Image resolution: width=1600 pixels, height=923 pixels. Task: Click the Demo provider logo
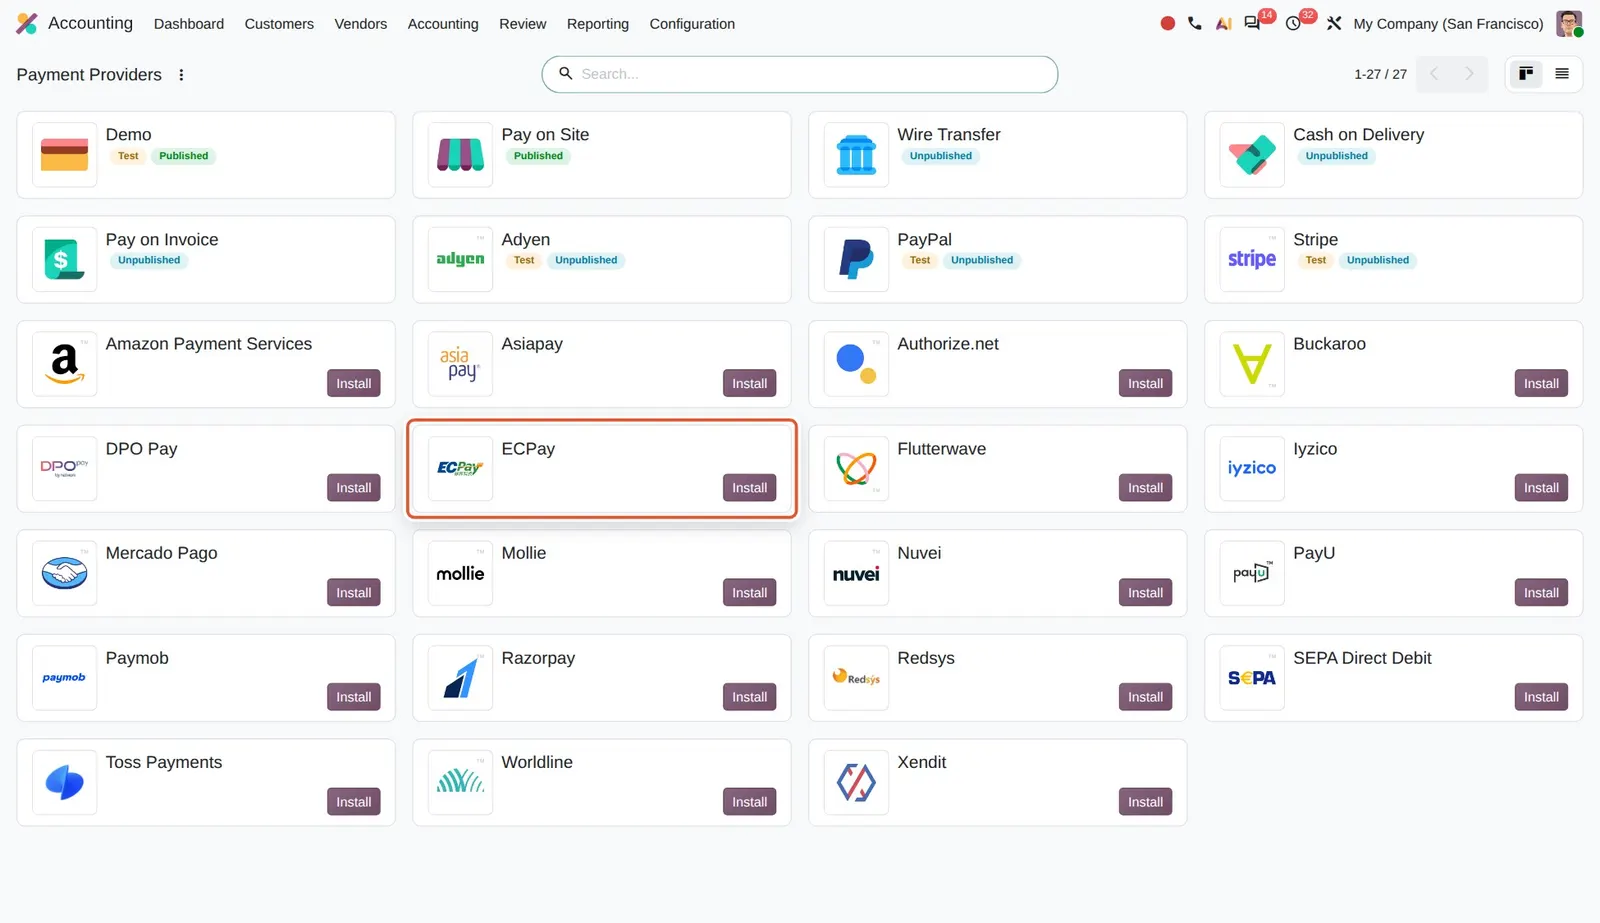pyautogui.click(x=65, y=155)
